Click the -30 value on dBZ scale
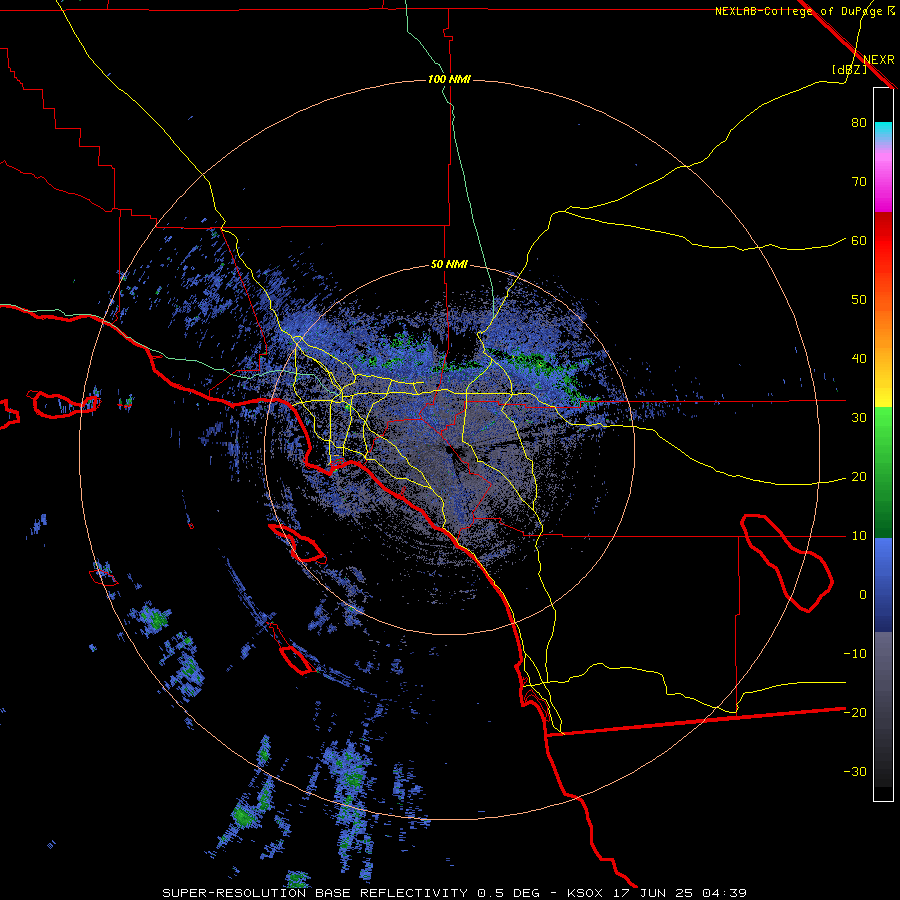The width and height of the screenshot is (900, 900). [x=855, y=772]
